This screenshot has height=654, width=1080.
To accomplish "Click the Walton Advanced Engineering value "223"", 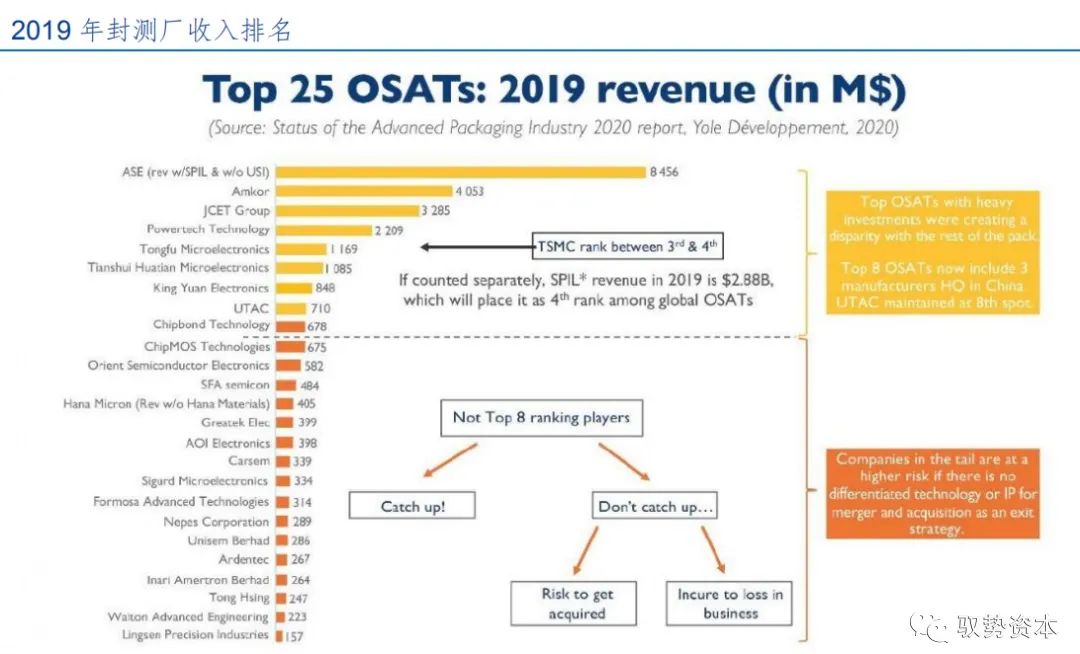I will click(x=297, y=617).
